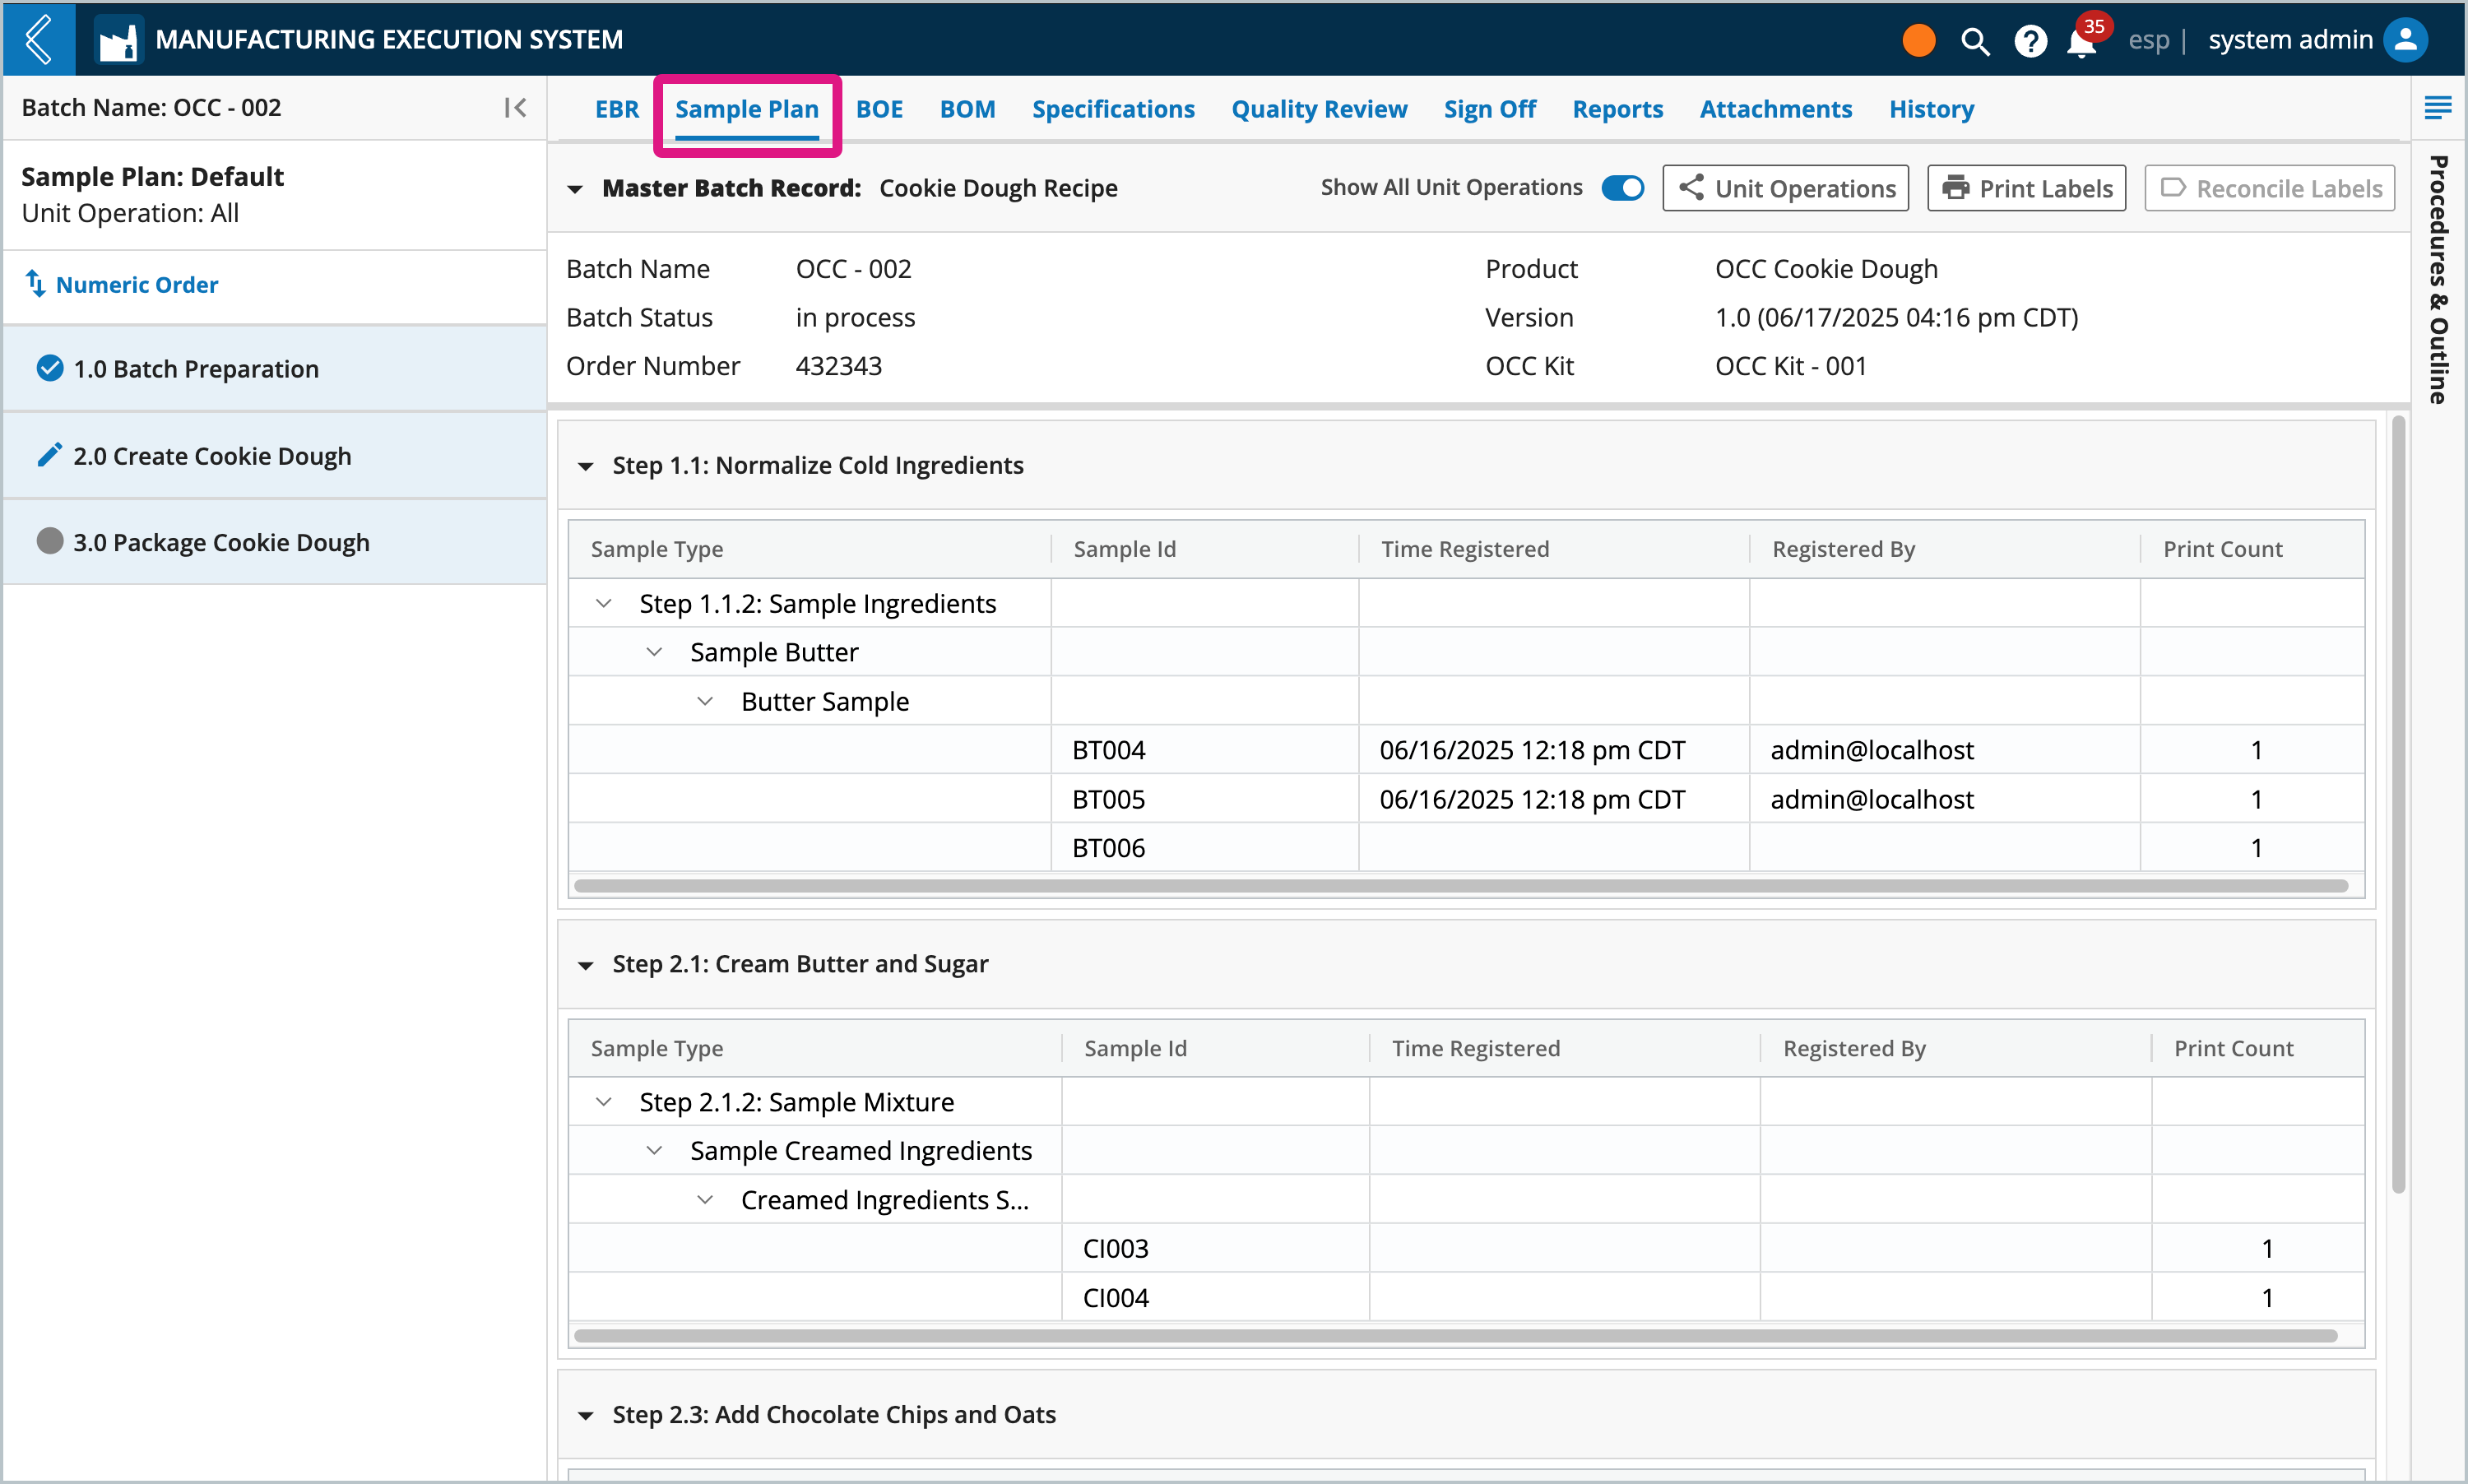Click Time Registered header in Step 2.1 table

click(x=1565, y=1048)
